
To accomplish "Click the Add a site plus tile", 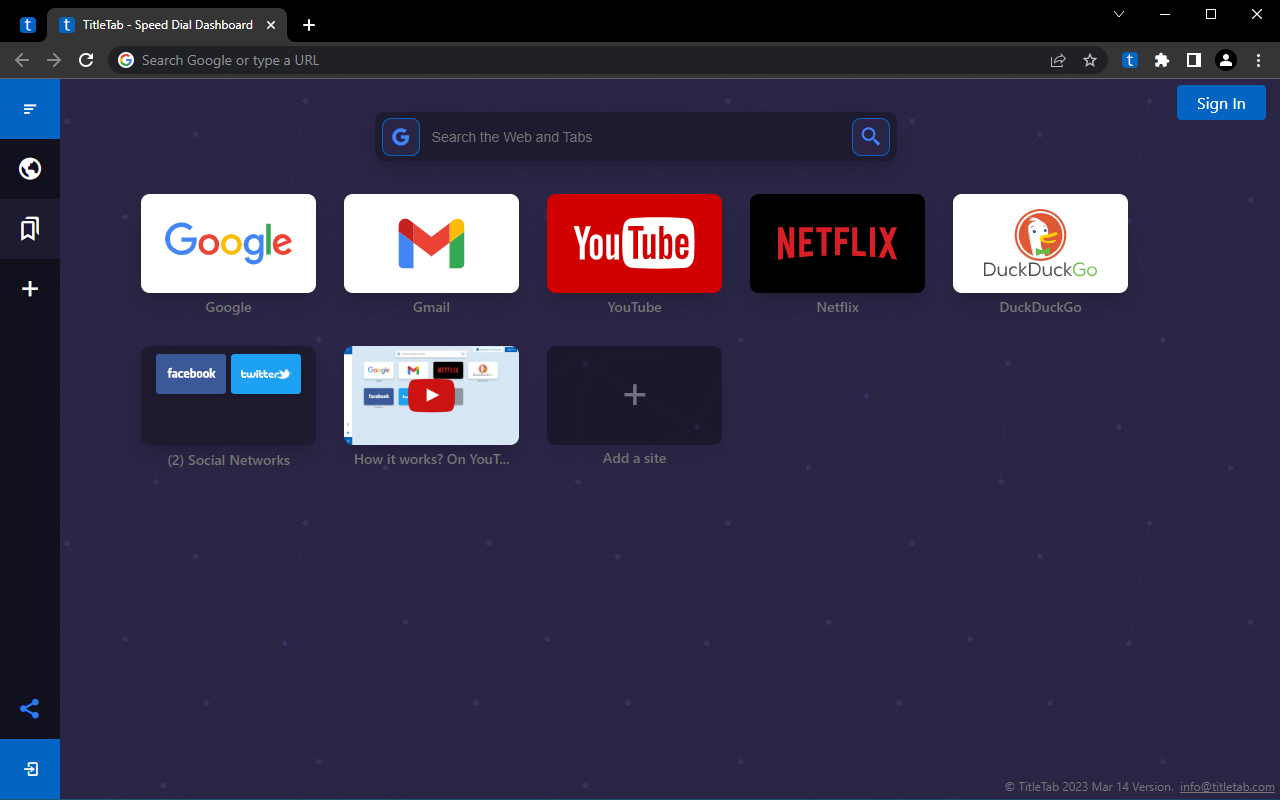I will (x=634, y=395).
